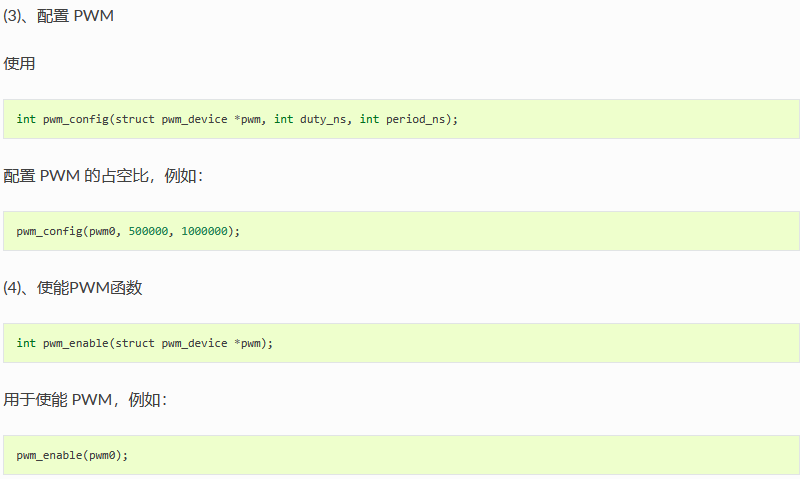The width and height of the screenshot is (800, 479).
Task: Click the text "配置 PWM 的占空比，例如:"
Action: tap(103, 176)
